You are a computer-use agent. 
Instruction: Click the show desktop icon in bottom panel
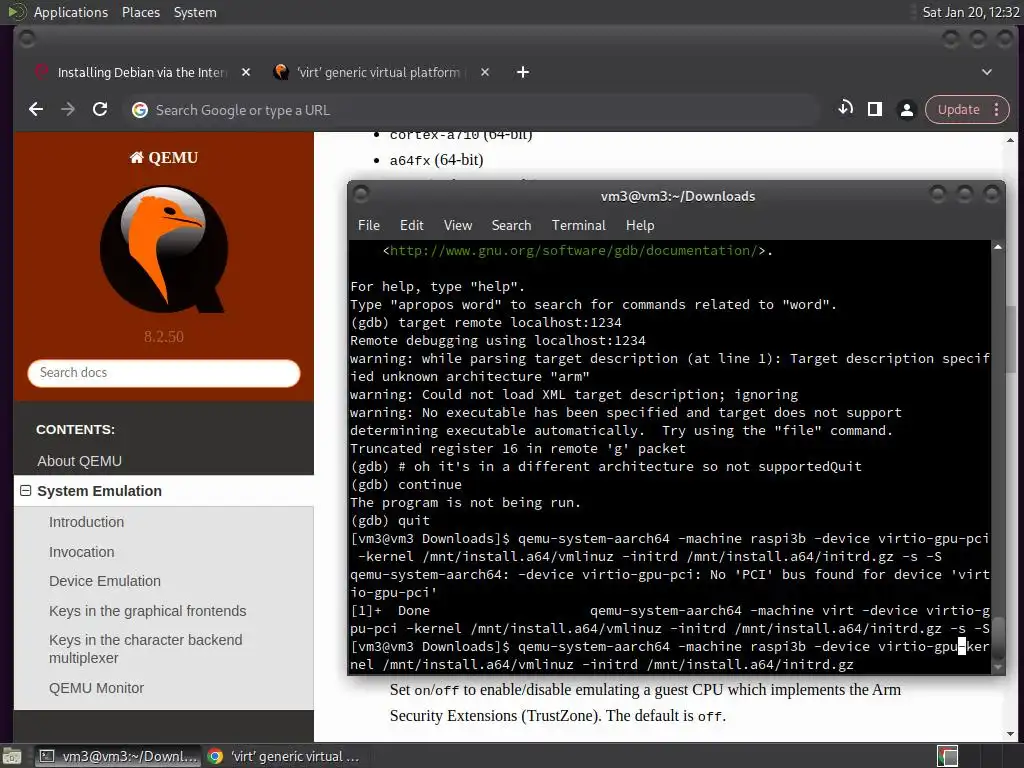(x=12, y=756)
